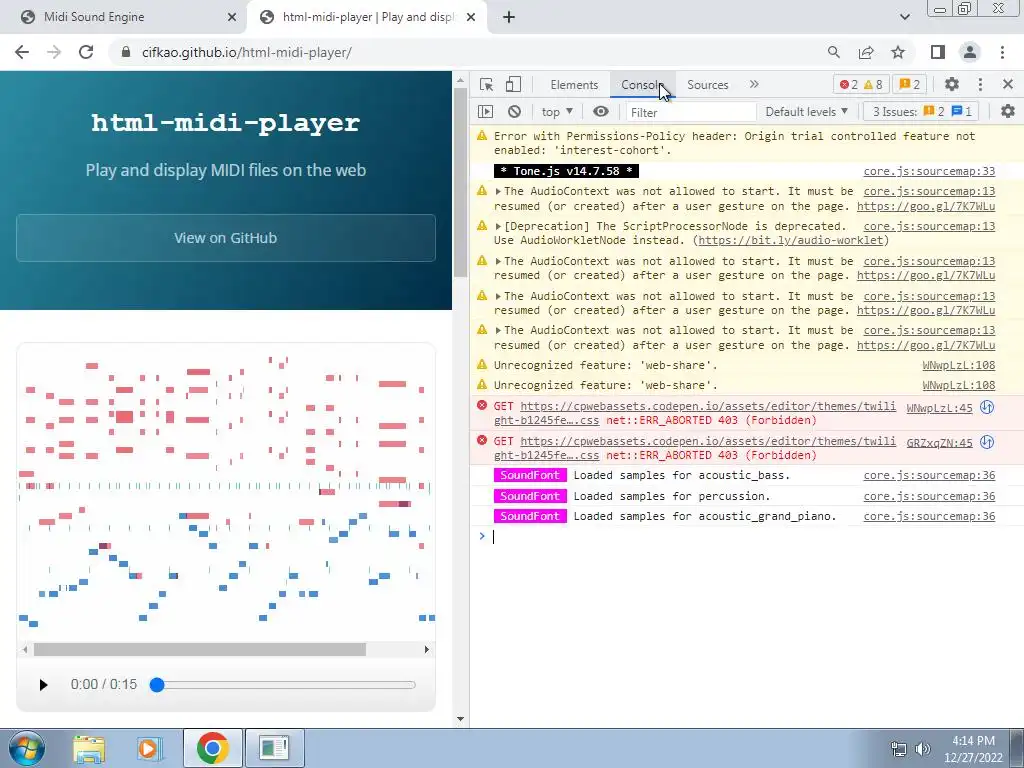This screenshot has width=1024, height=768.
Task: Toggle the device toolbar icon
Action: tap(514, 85)
